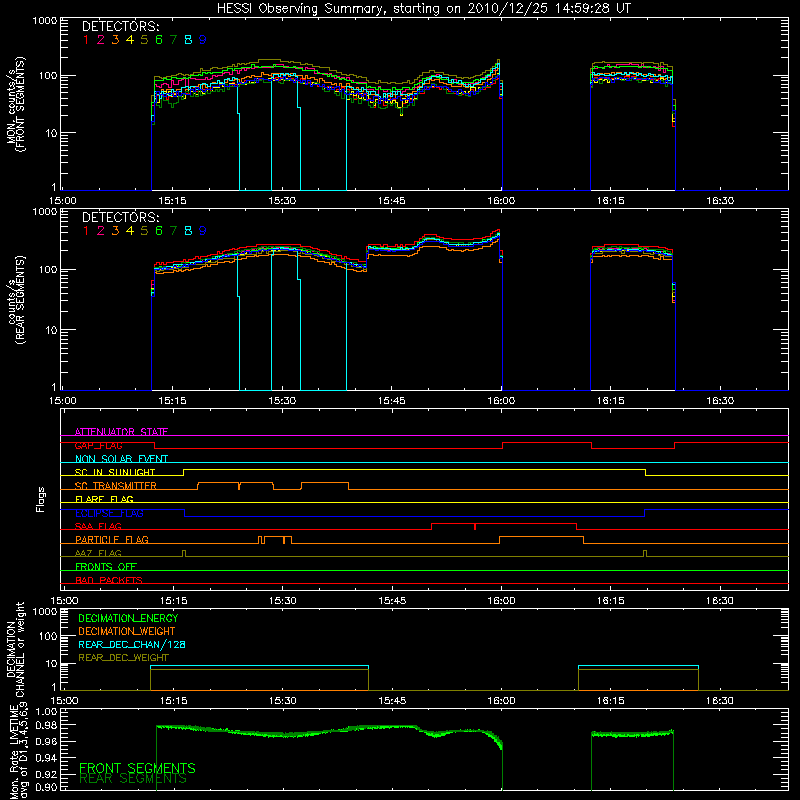
Task: Click 15:15 tick under decimation plot
Action: tap(173, 701)
